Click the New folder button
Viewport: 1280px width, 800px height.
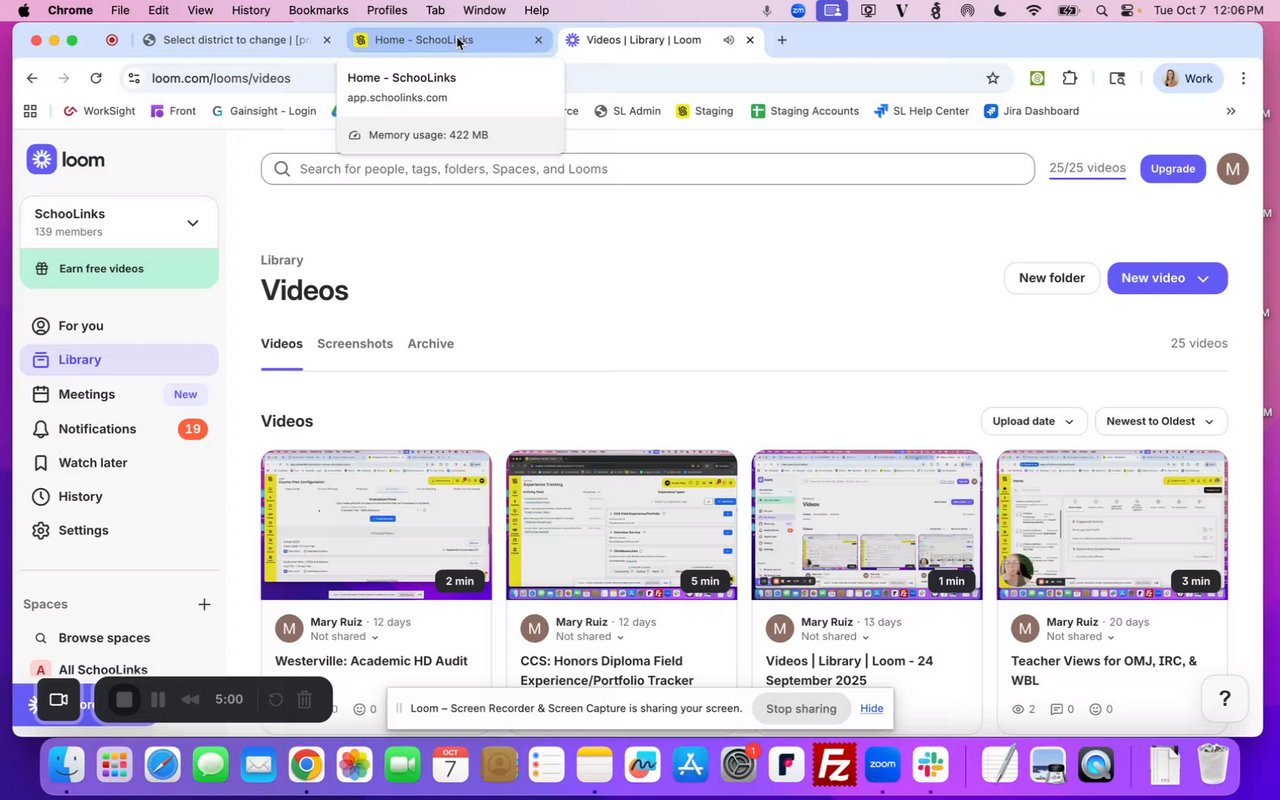pos(1052,278)
